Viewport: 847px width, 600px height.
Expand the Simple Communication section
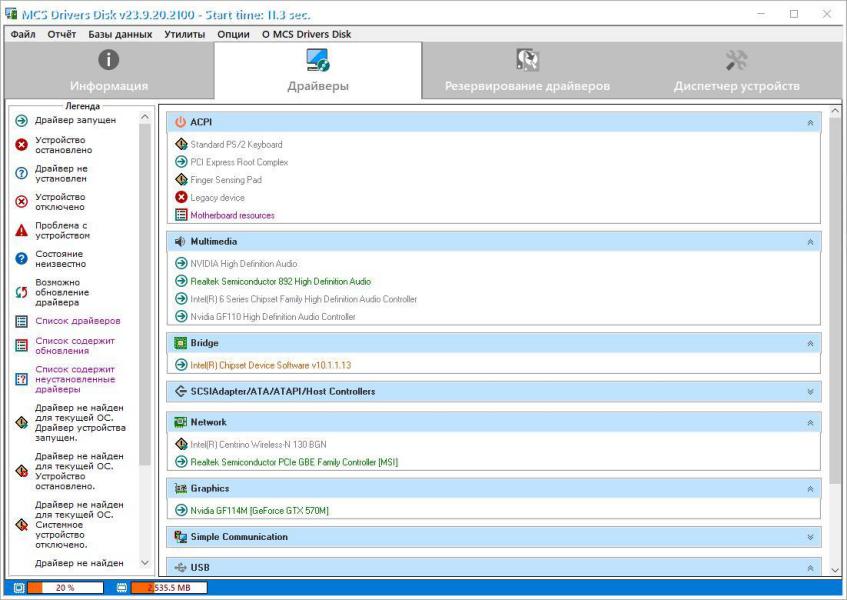click(810, 537)
